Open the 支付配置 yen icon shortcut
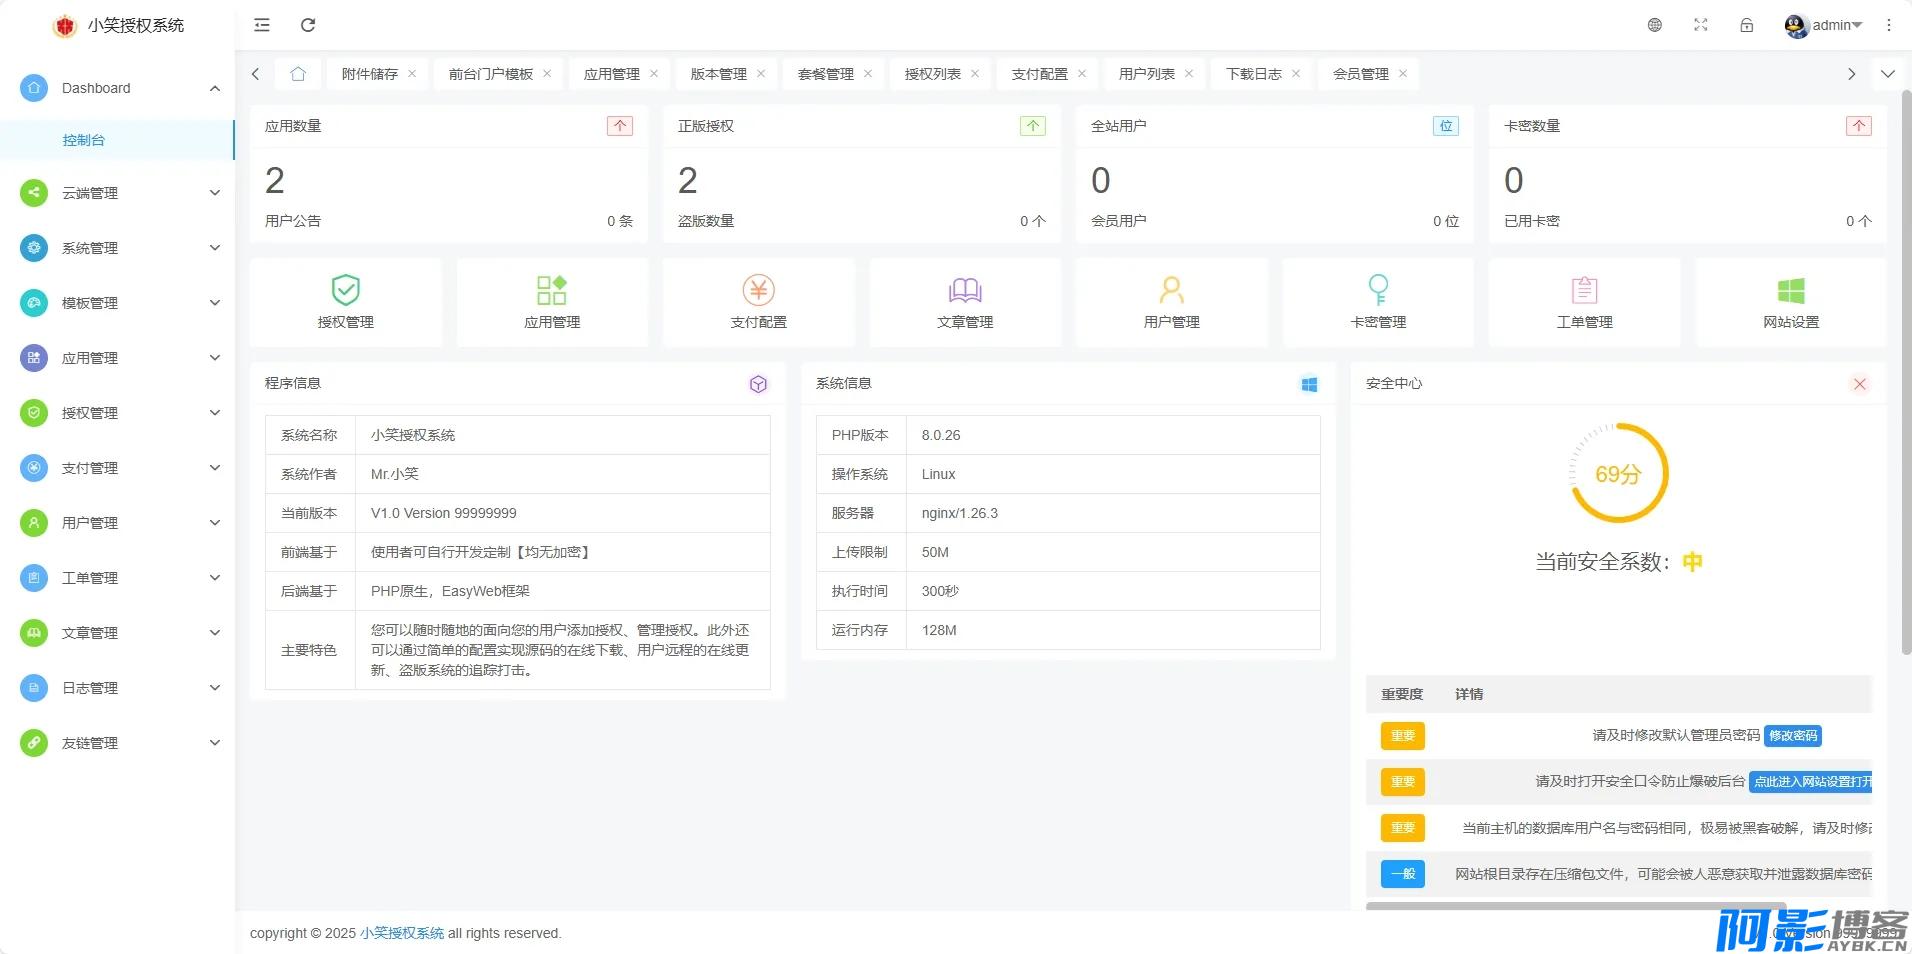The image size is (1912, 954). click(x=758, y=290)
